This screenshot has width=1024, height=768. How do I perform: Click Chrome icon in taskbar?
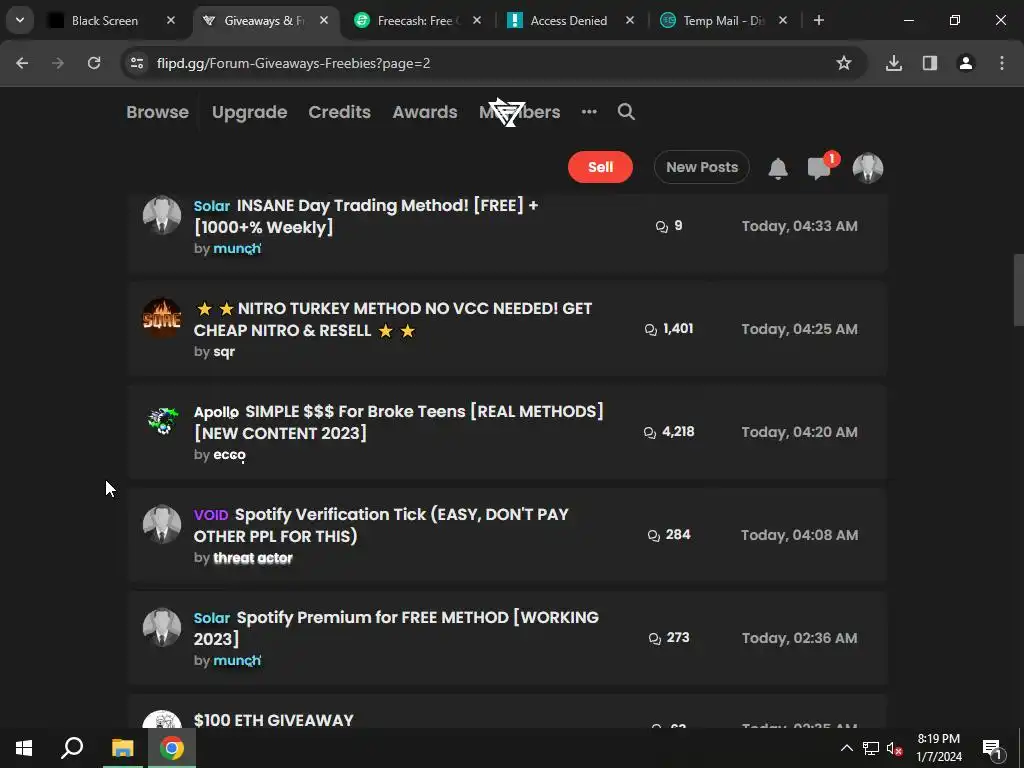click(x=172, y=748)
